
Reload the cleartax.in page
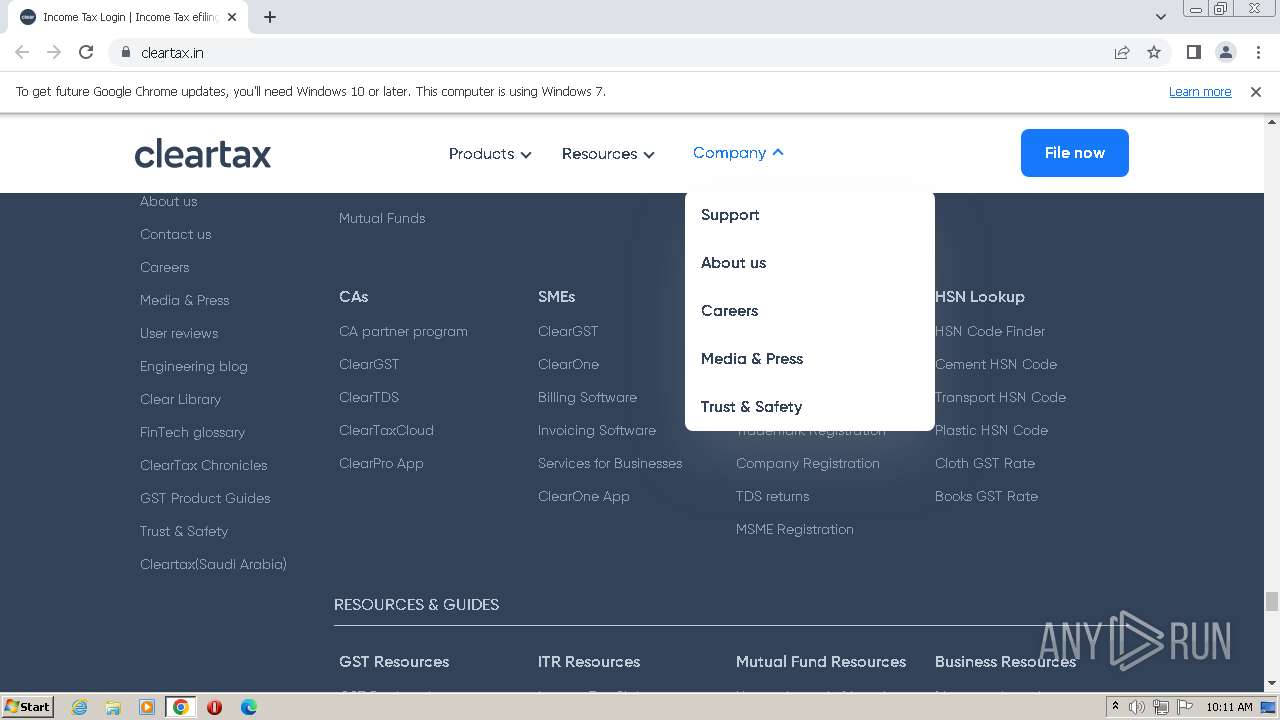pyautogui.click(x=86, y=52)
